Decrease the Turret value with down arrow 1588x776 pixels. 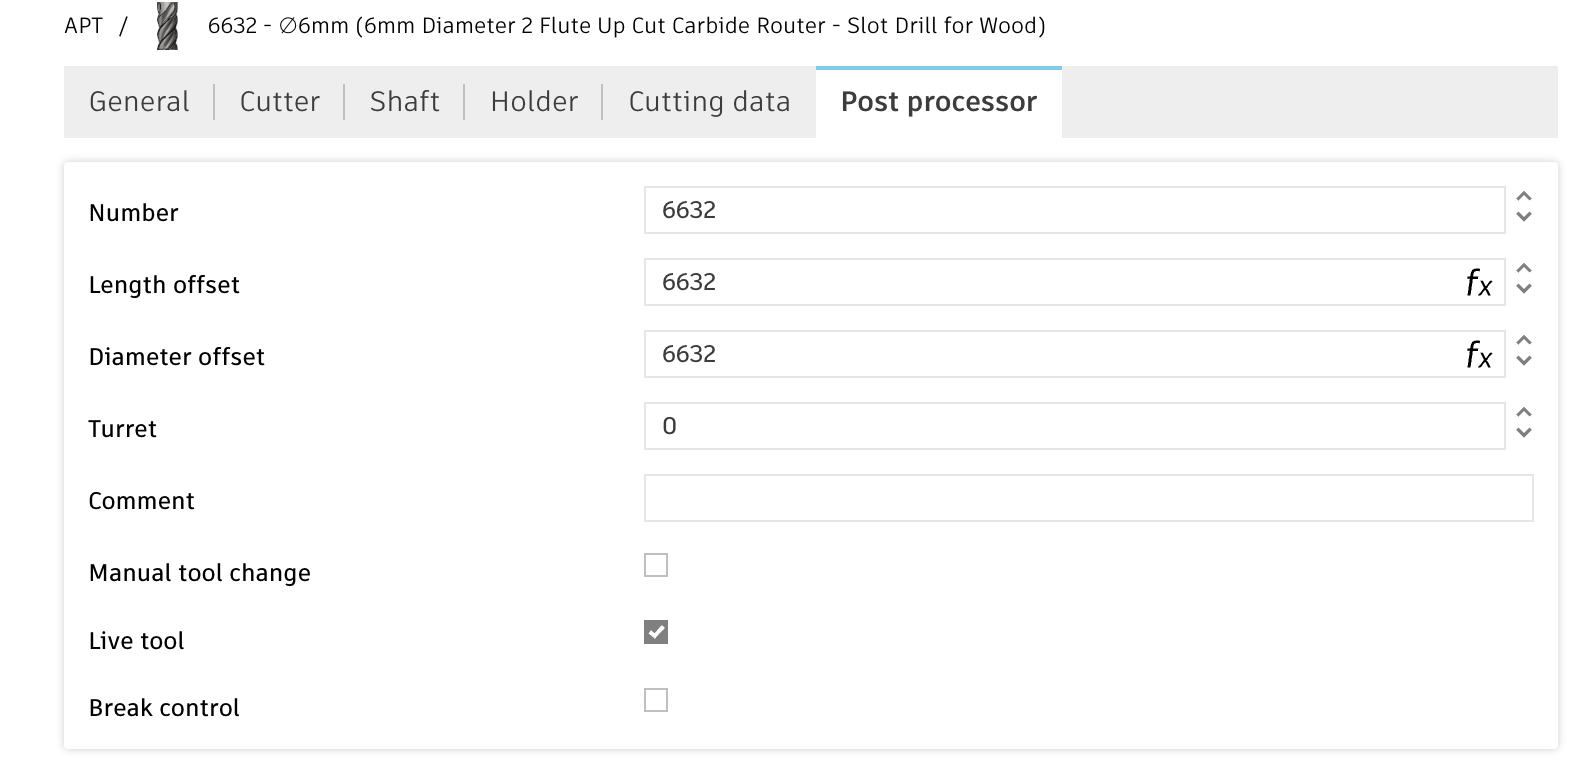point(1524,432)
